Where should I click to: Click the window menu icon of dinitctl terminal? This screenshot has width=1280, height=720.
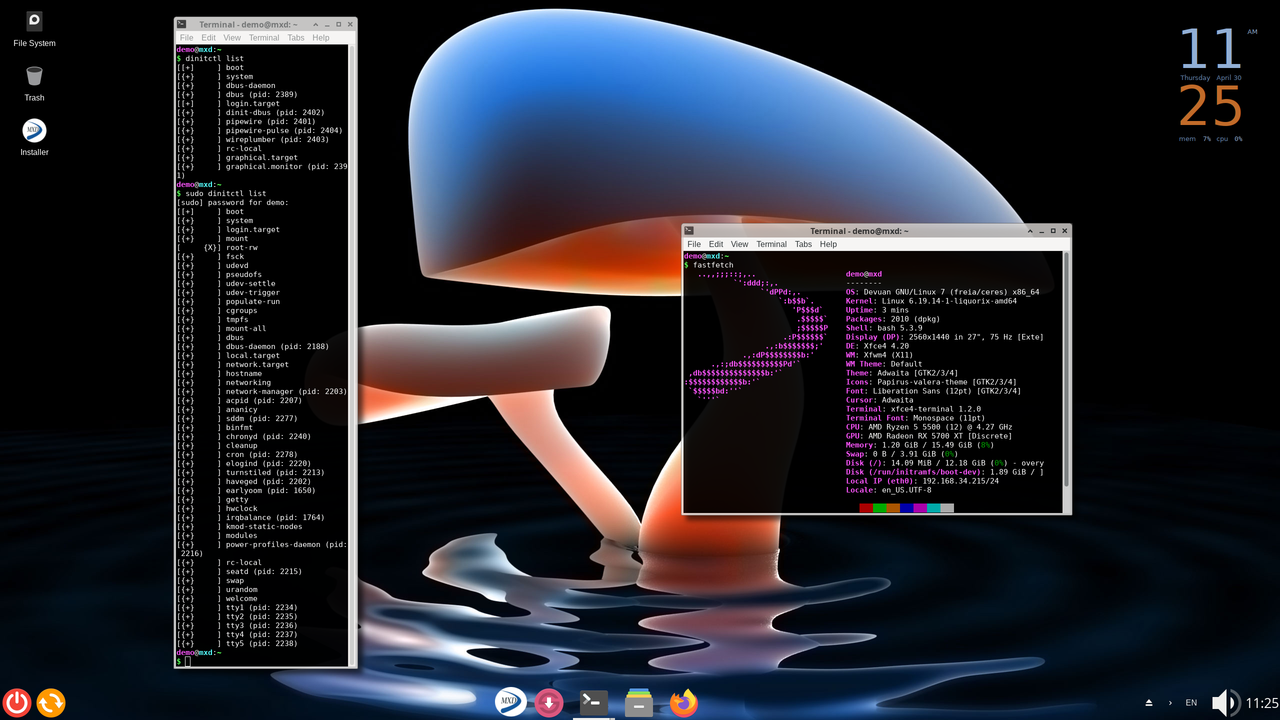[x=181, y=24]
